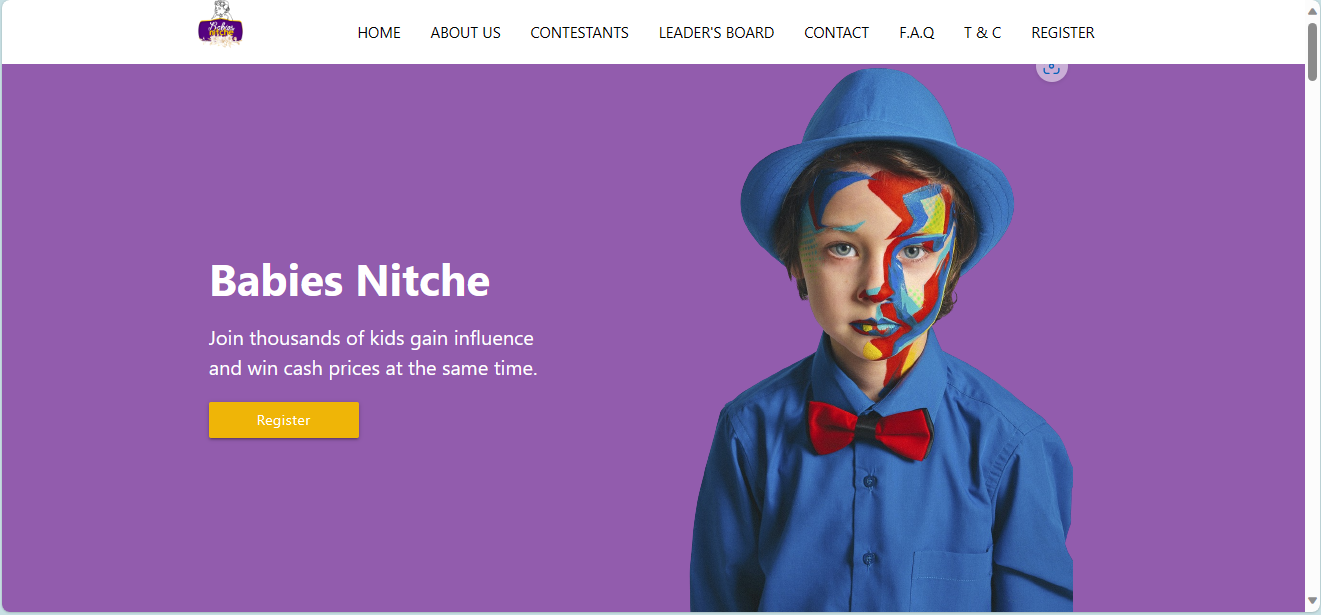Click the Babies Nitche logo icon

pyautogui.click(x=220, y=24)
